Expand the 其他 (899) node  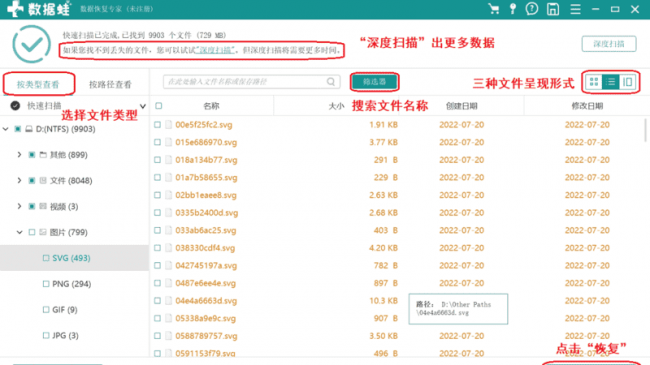[x=19, y=155]
